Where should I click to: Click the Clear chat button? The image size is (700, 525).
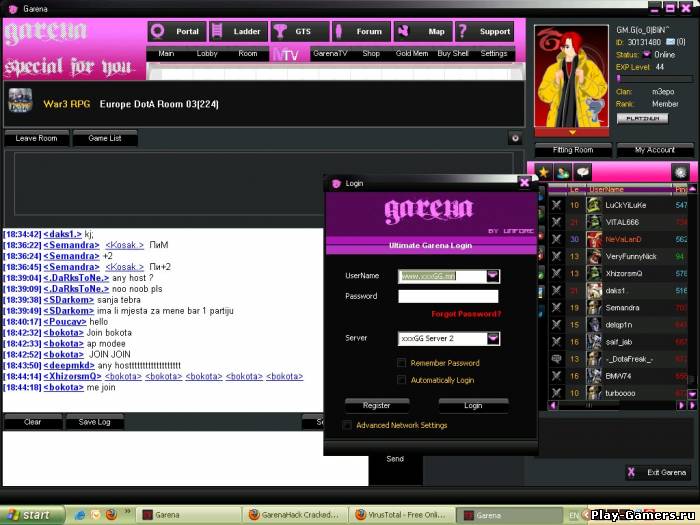point(33,422)
